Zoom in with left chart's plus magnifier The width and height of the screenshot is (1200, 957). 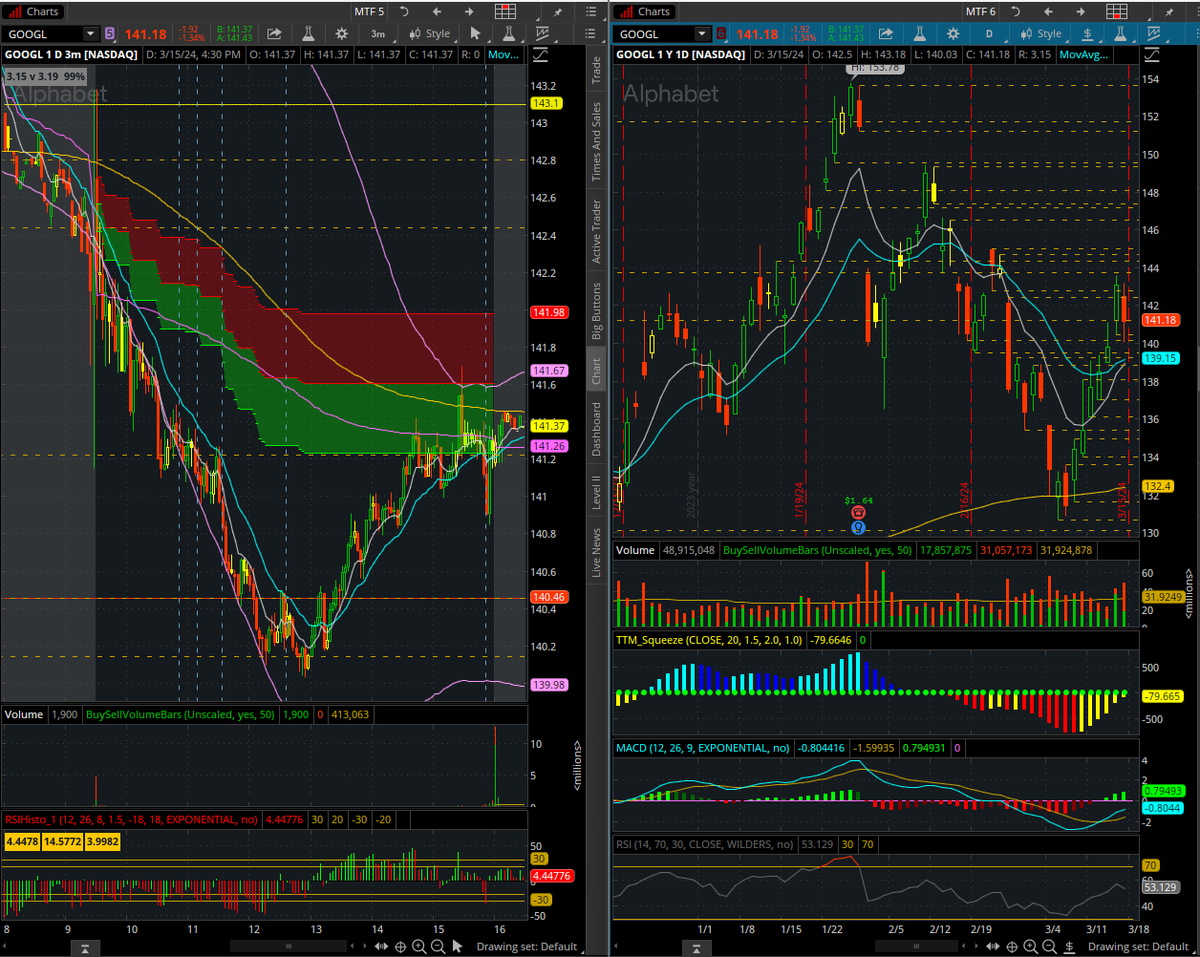pyautogui.click(x=419, y=946)
